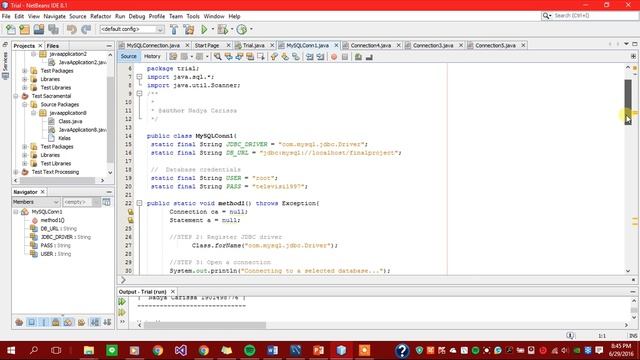Toggle Show Fields filter in the Navigator
The width and height of the screenshot is (640, 360).
tap(31, 322)
